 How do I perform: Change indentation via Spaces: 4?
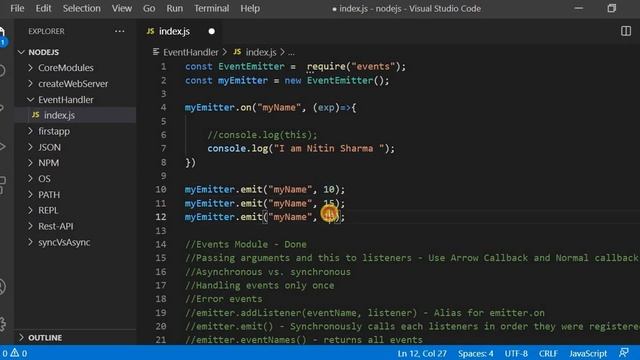click(476, 353)
